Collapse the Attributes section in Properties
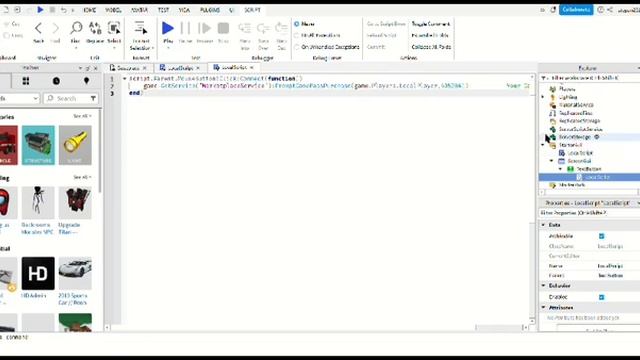Viewport: 640px width, 360px height. [x=543, y=307]
